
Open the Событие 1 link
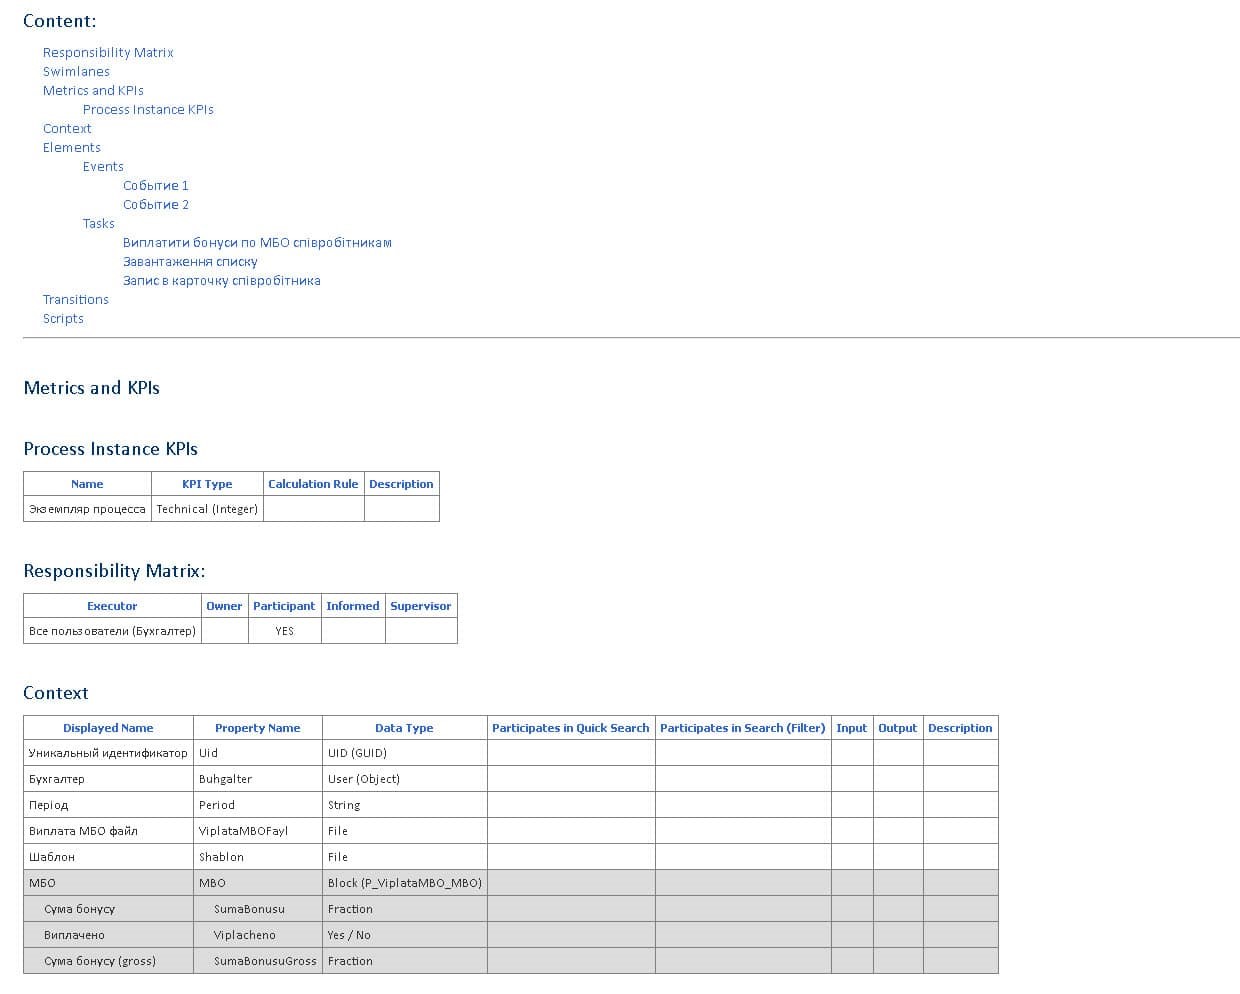156,185
